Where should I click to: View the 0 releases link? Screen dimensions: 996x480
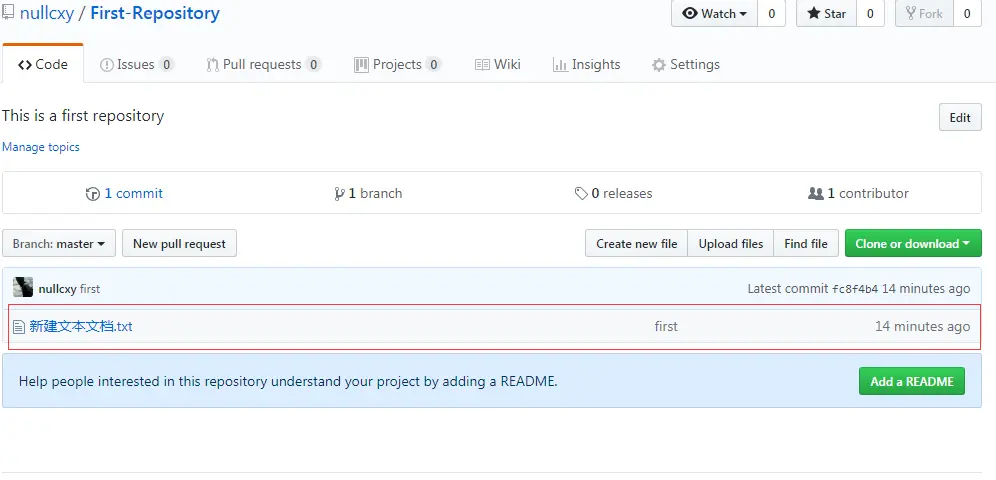click(x=621, y=193)
